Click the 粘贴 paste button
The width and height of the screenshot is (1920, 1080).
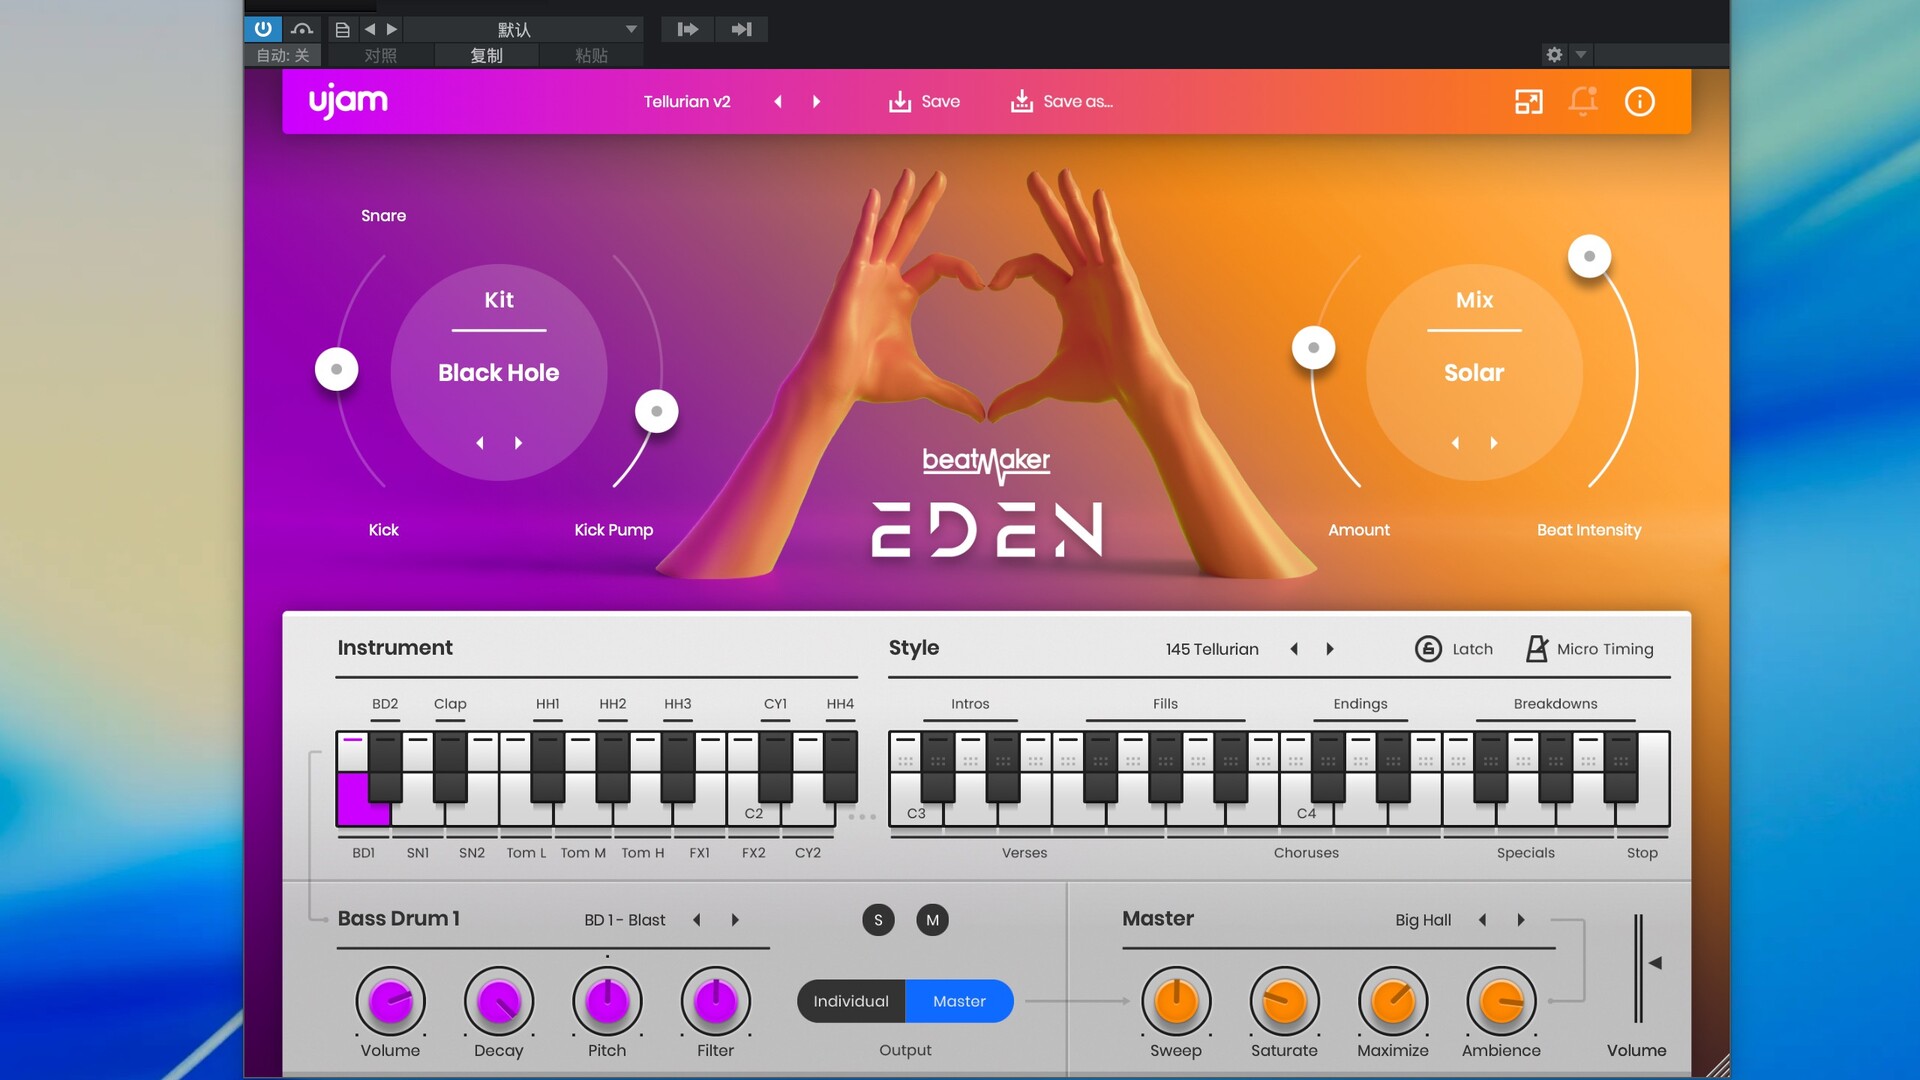(591, 55)
